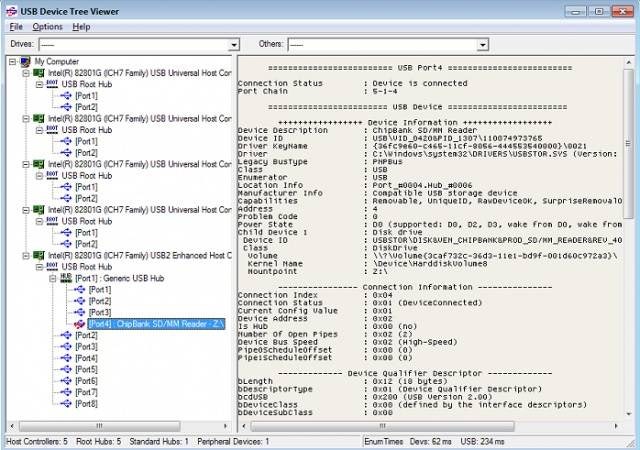This screenshot has height=450, width=640.
Task: Click the USB icon beside [Port7]
Action: coord(66,392)
